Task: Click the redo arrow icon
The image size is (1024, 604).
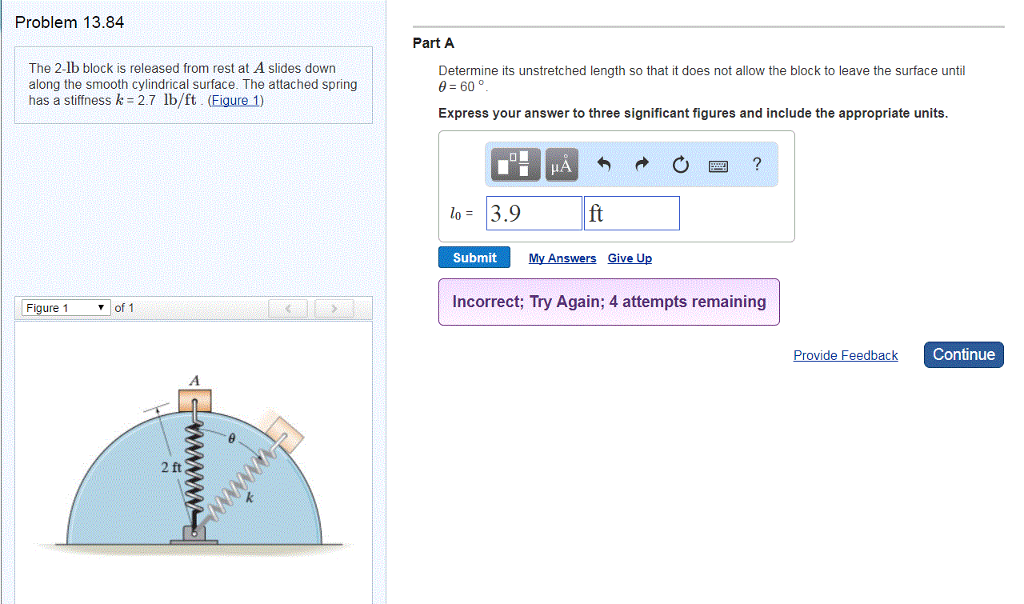Action: click(640, 164)
